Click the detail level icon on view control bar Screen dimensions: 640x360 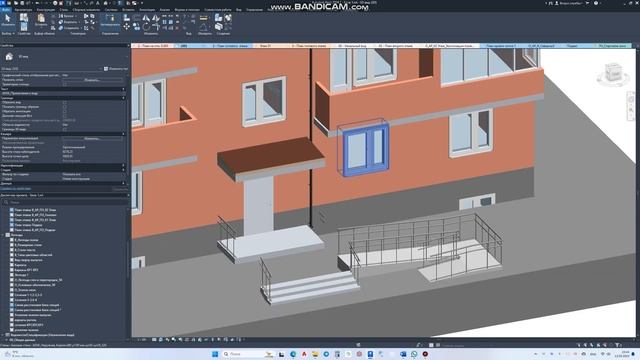[x=154, y=340]
